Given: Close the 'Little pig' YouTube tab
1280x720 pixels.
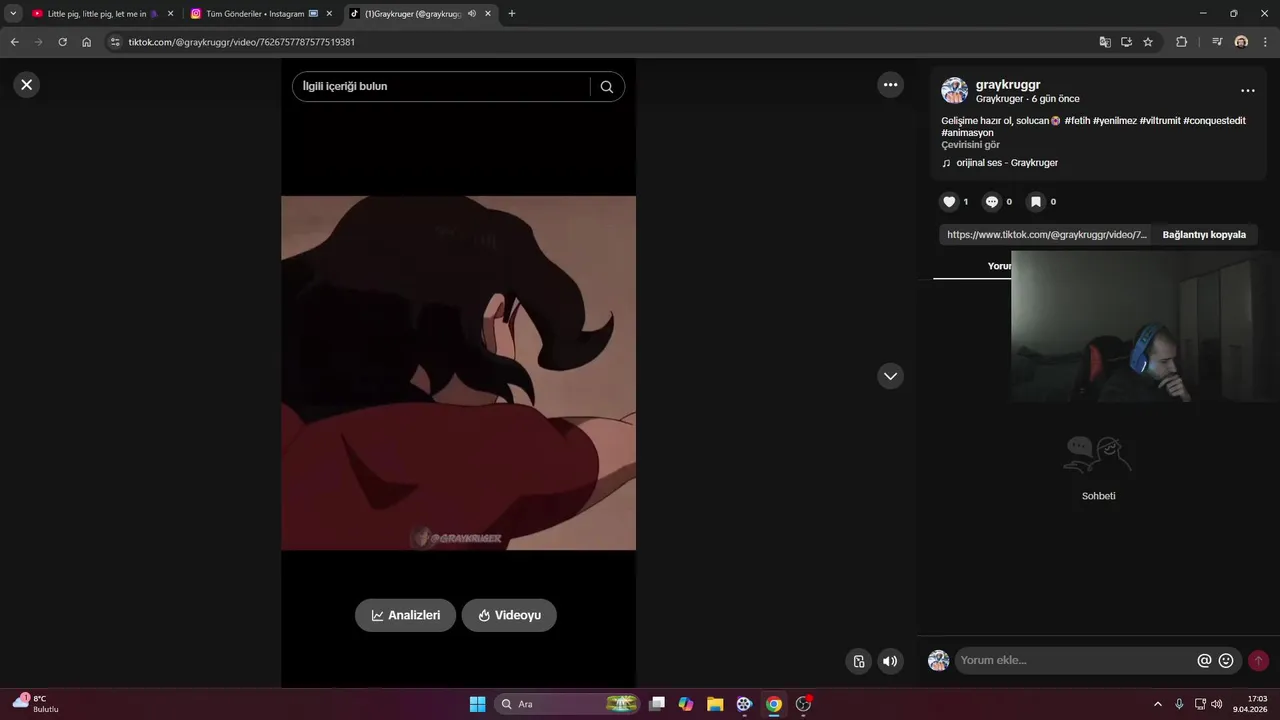Looking at the screenshot, I should pyautogui.click(x=170, y=14).
